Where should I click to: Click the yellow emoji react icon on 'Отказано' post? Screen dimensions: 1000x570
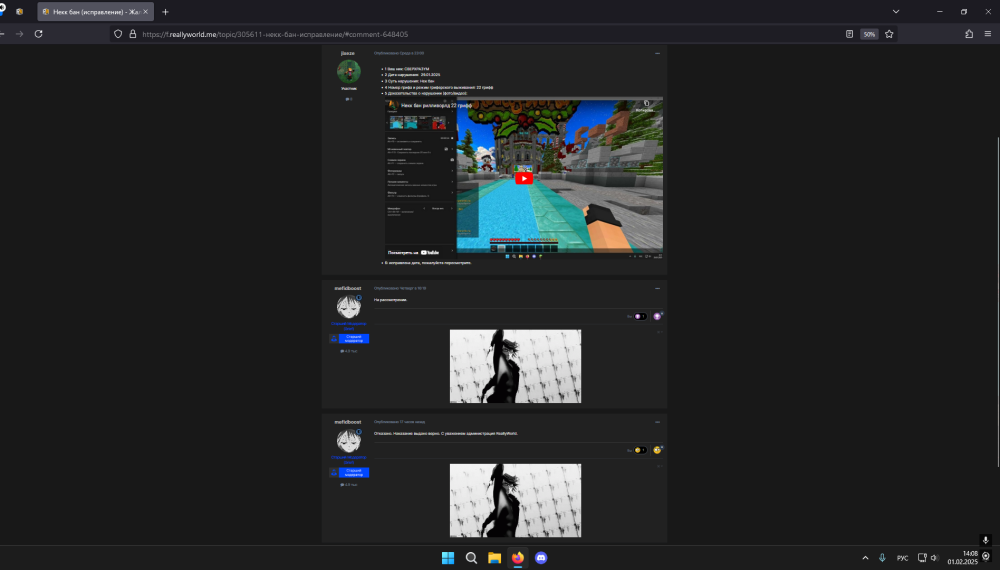point(657,450)
